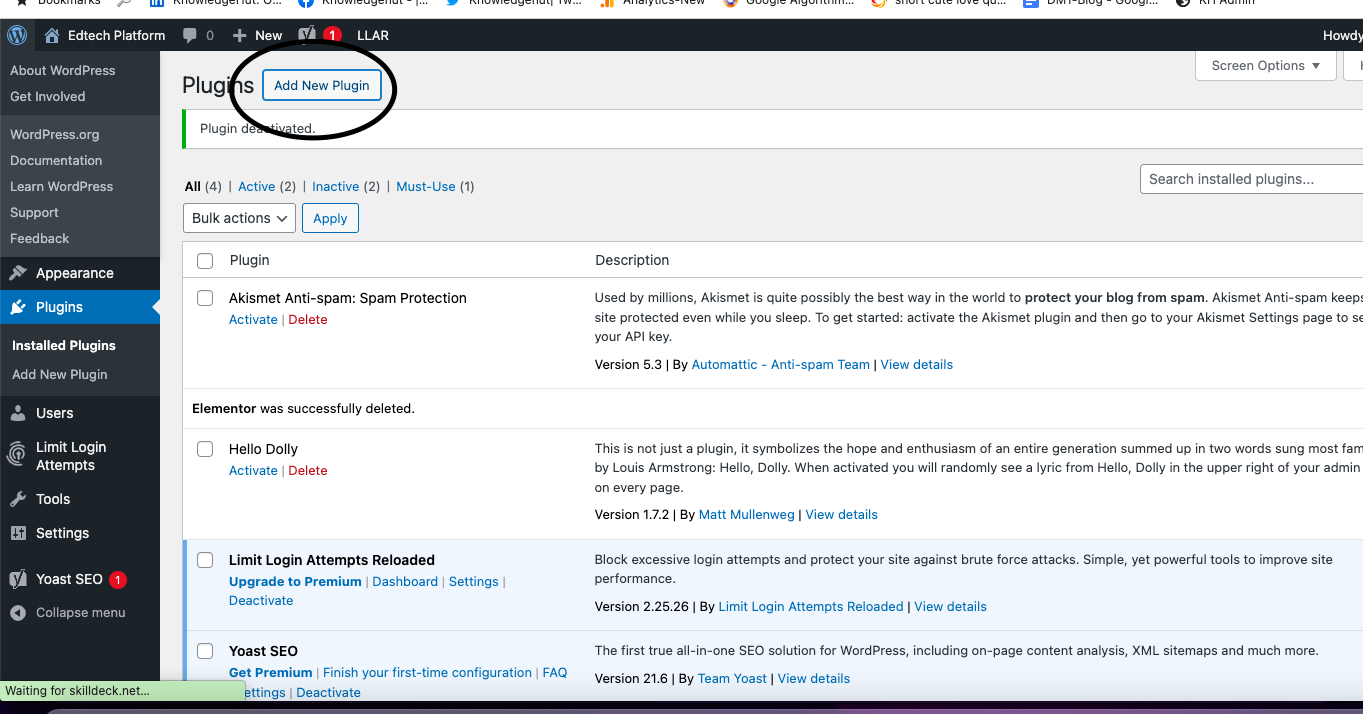Click the Analytics bookmark favicon
The image size is (1363, 714).
click(606, 3)
